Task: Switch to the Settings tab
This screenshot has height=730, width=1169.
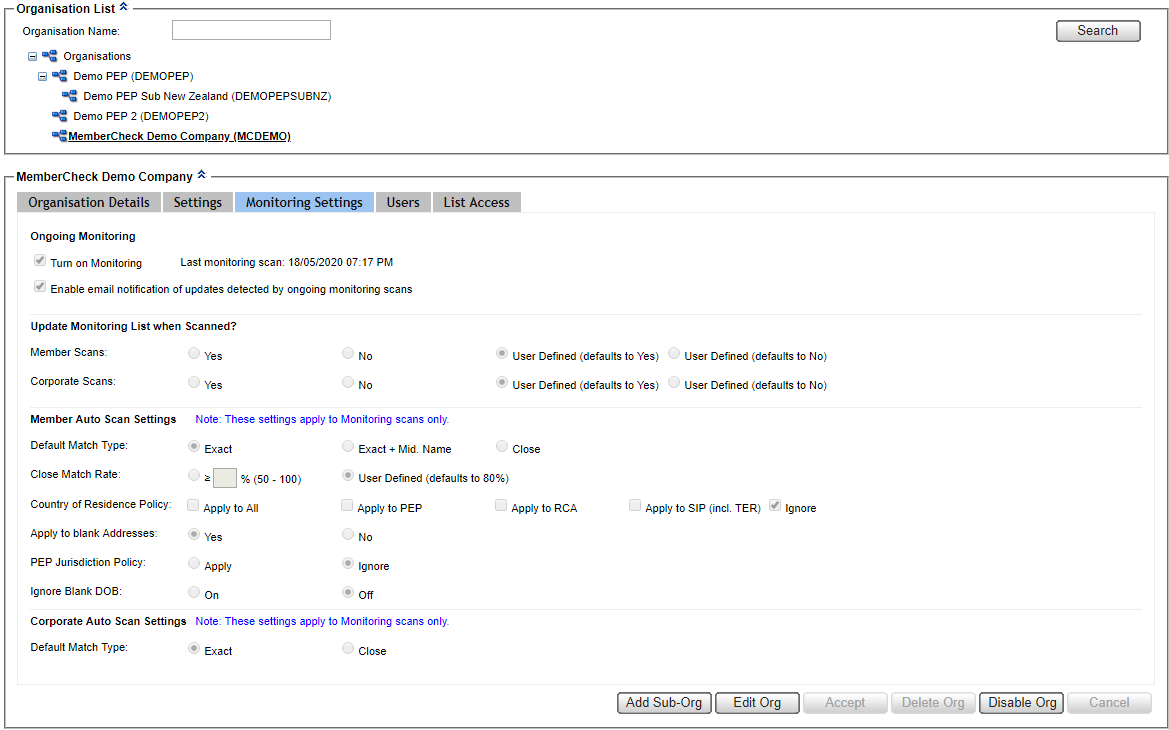Action: (198, 202)
